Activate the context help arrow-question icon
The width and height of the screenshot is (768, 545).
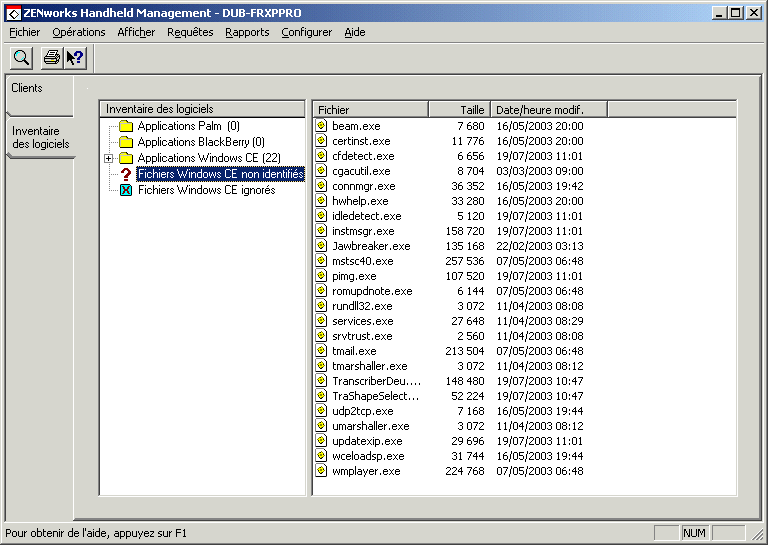click(x=75, y=58)
